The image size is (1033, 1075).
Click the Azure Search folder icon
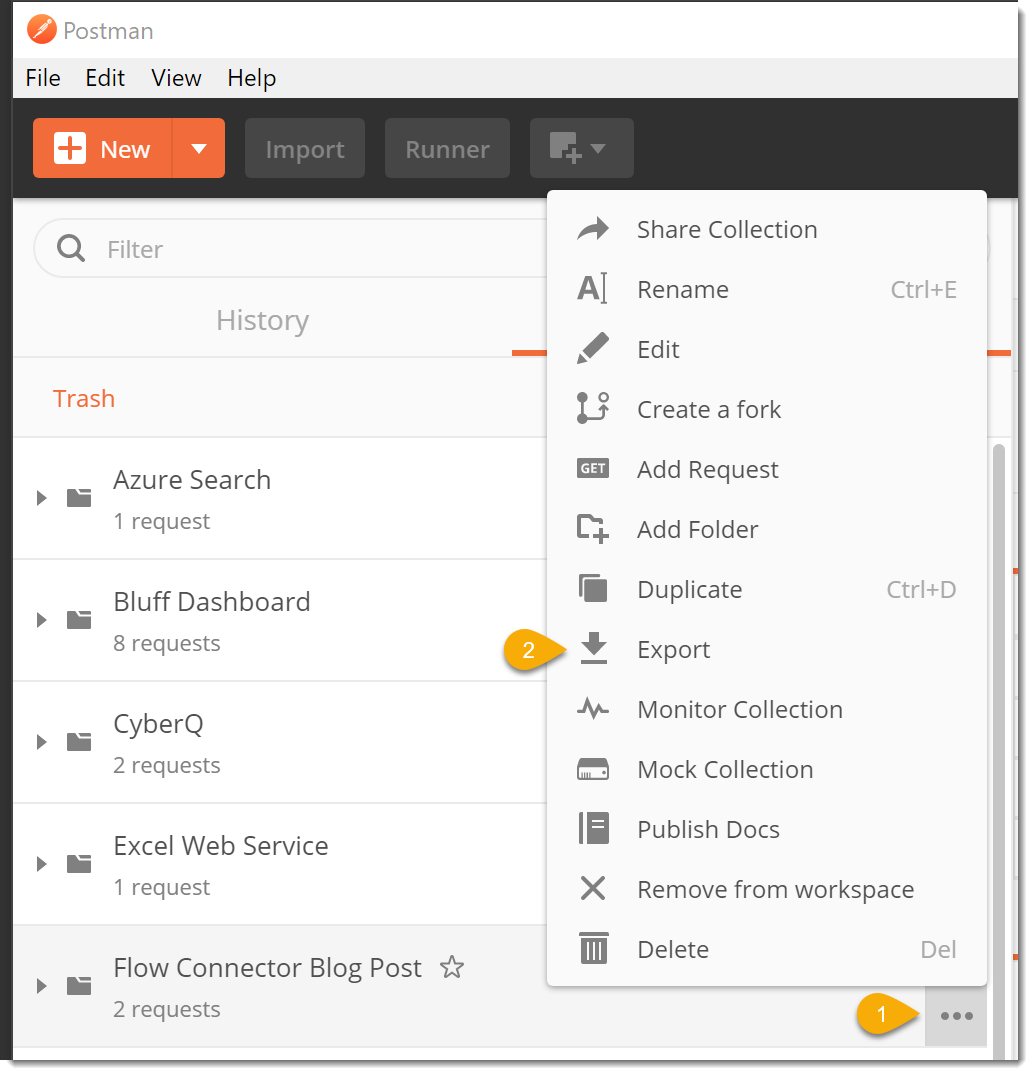(79, 498)
